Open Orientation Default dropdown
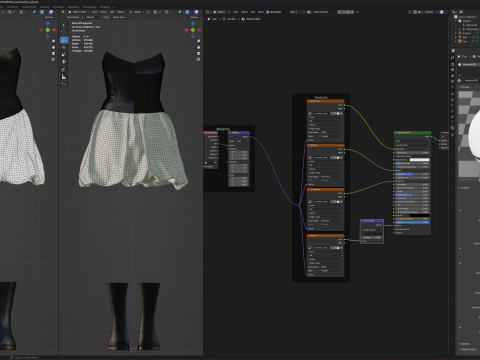480x360 pixels. pyautogui.click(x=90, y=17)
